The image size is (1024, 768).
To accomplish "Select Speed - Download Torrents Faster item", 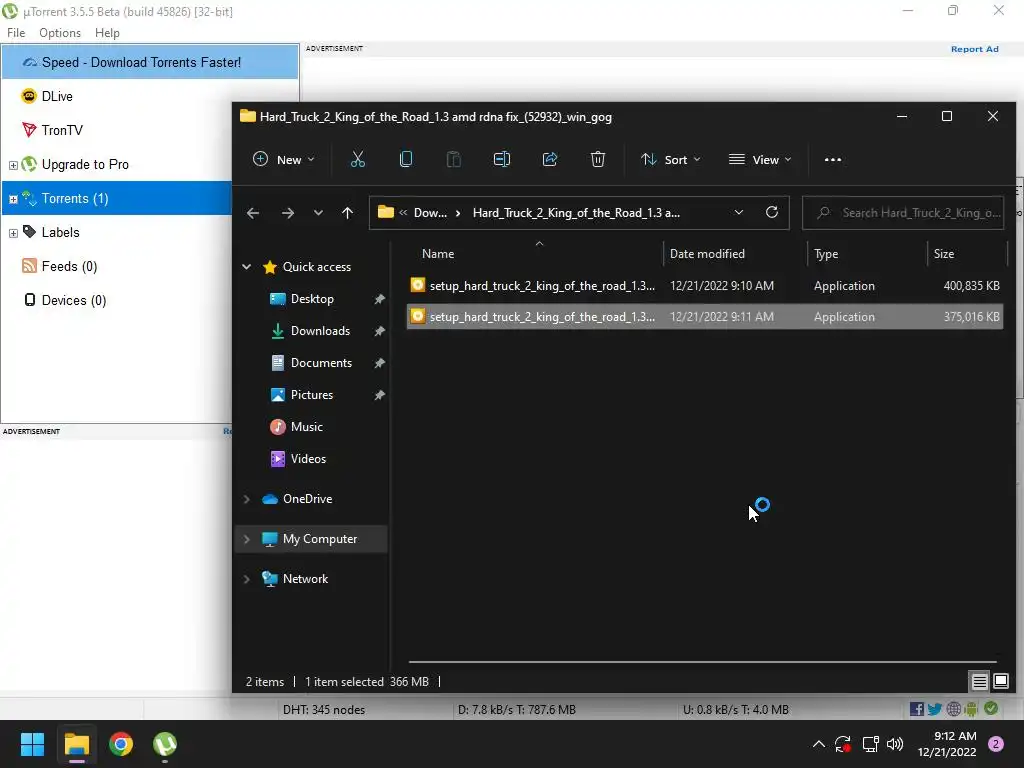I will (150, 62).
